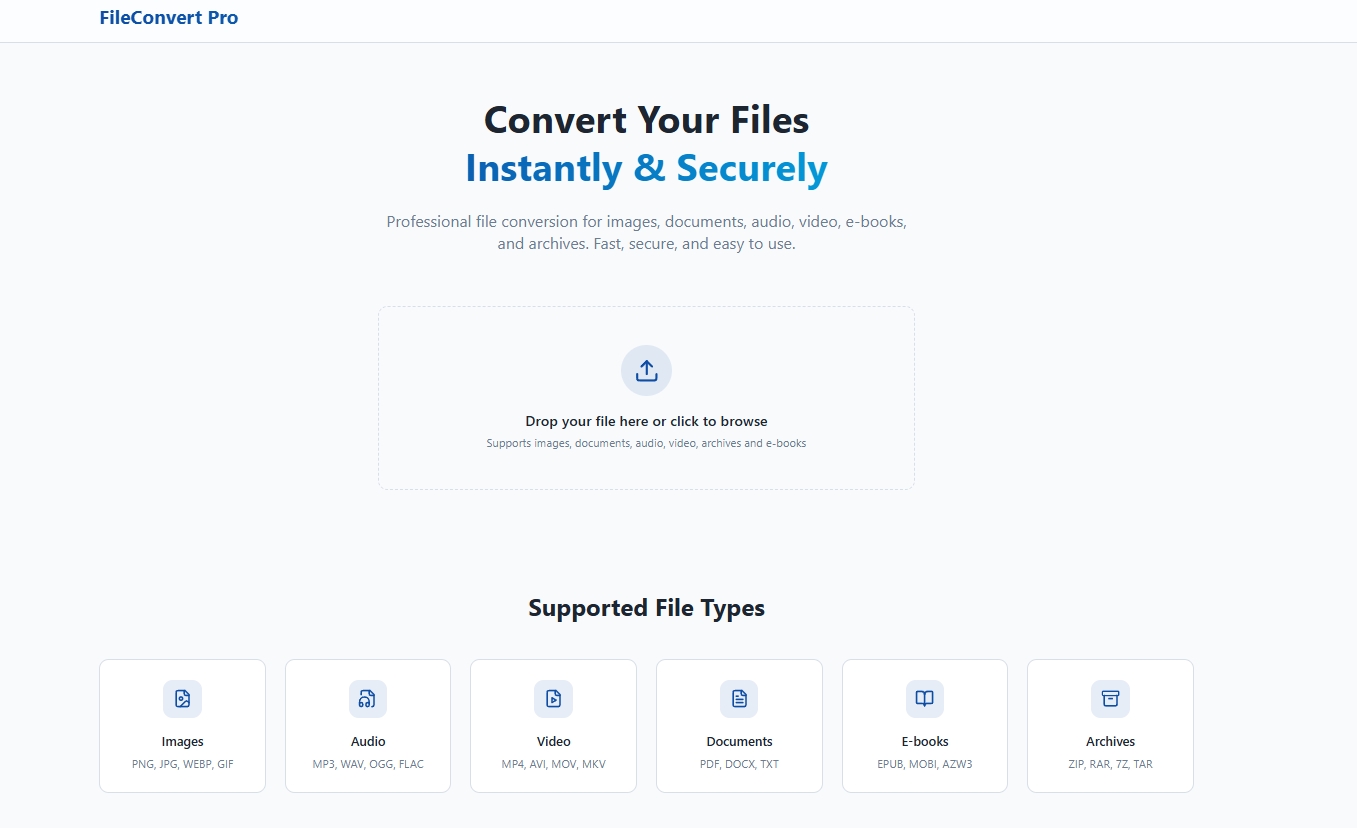1357x828 pixels.
Task: Click the Archives box icon
Action: [x=1110, y=699]
